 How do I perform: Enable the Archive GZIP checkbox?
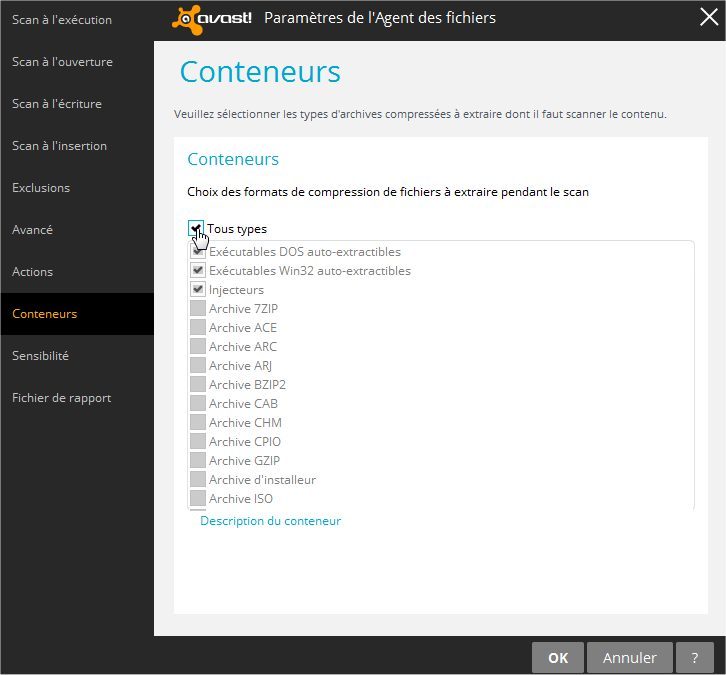point(198,461)
